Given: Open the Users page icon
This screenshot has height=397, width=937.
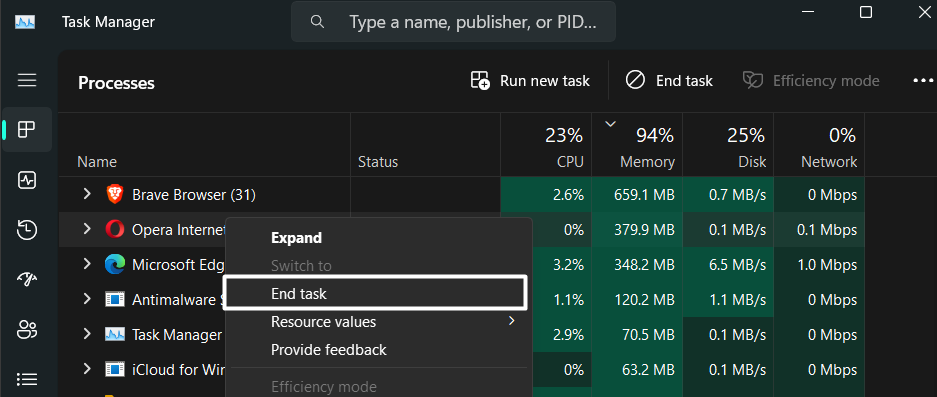Looking at the screenshot, I should coord(27,329).
